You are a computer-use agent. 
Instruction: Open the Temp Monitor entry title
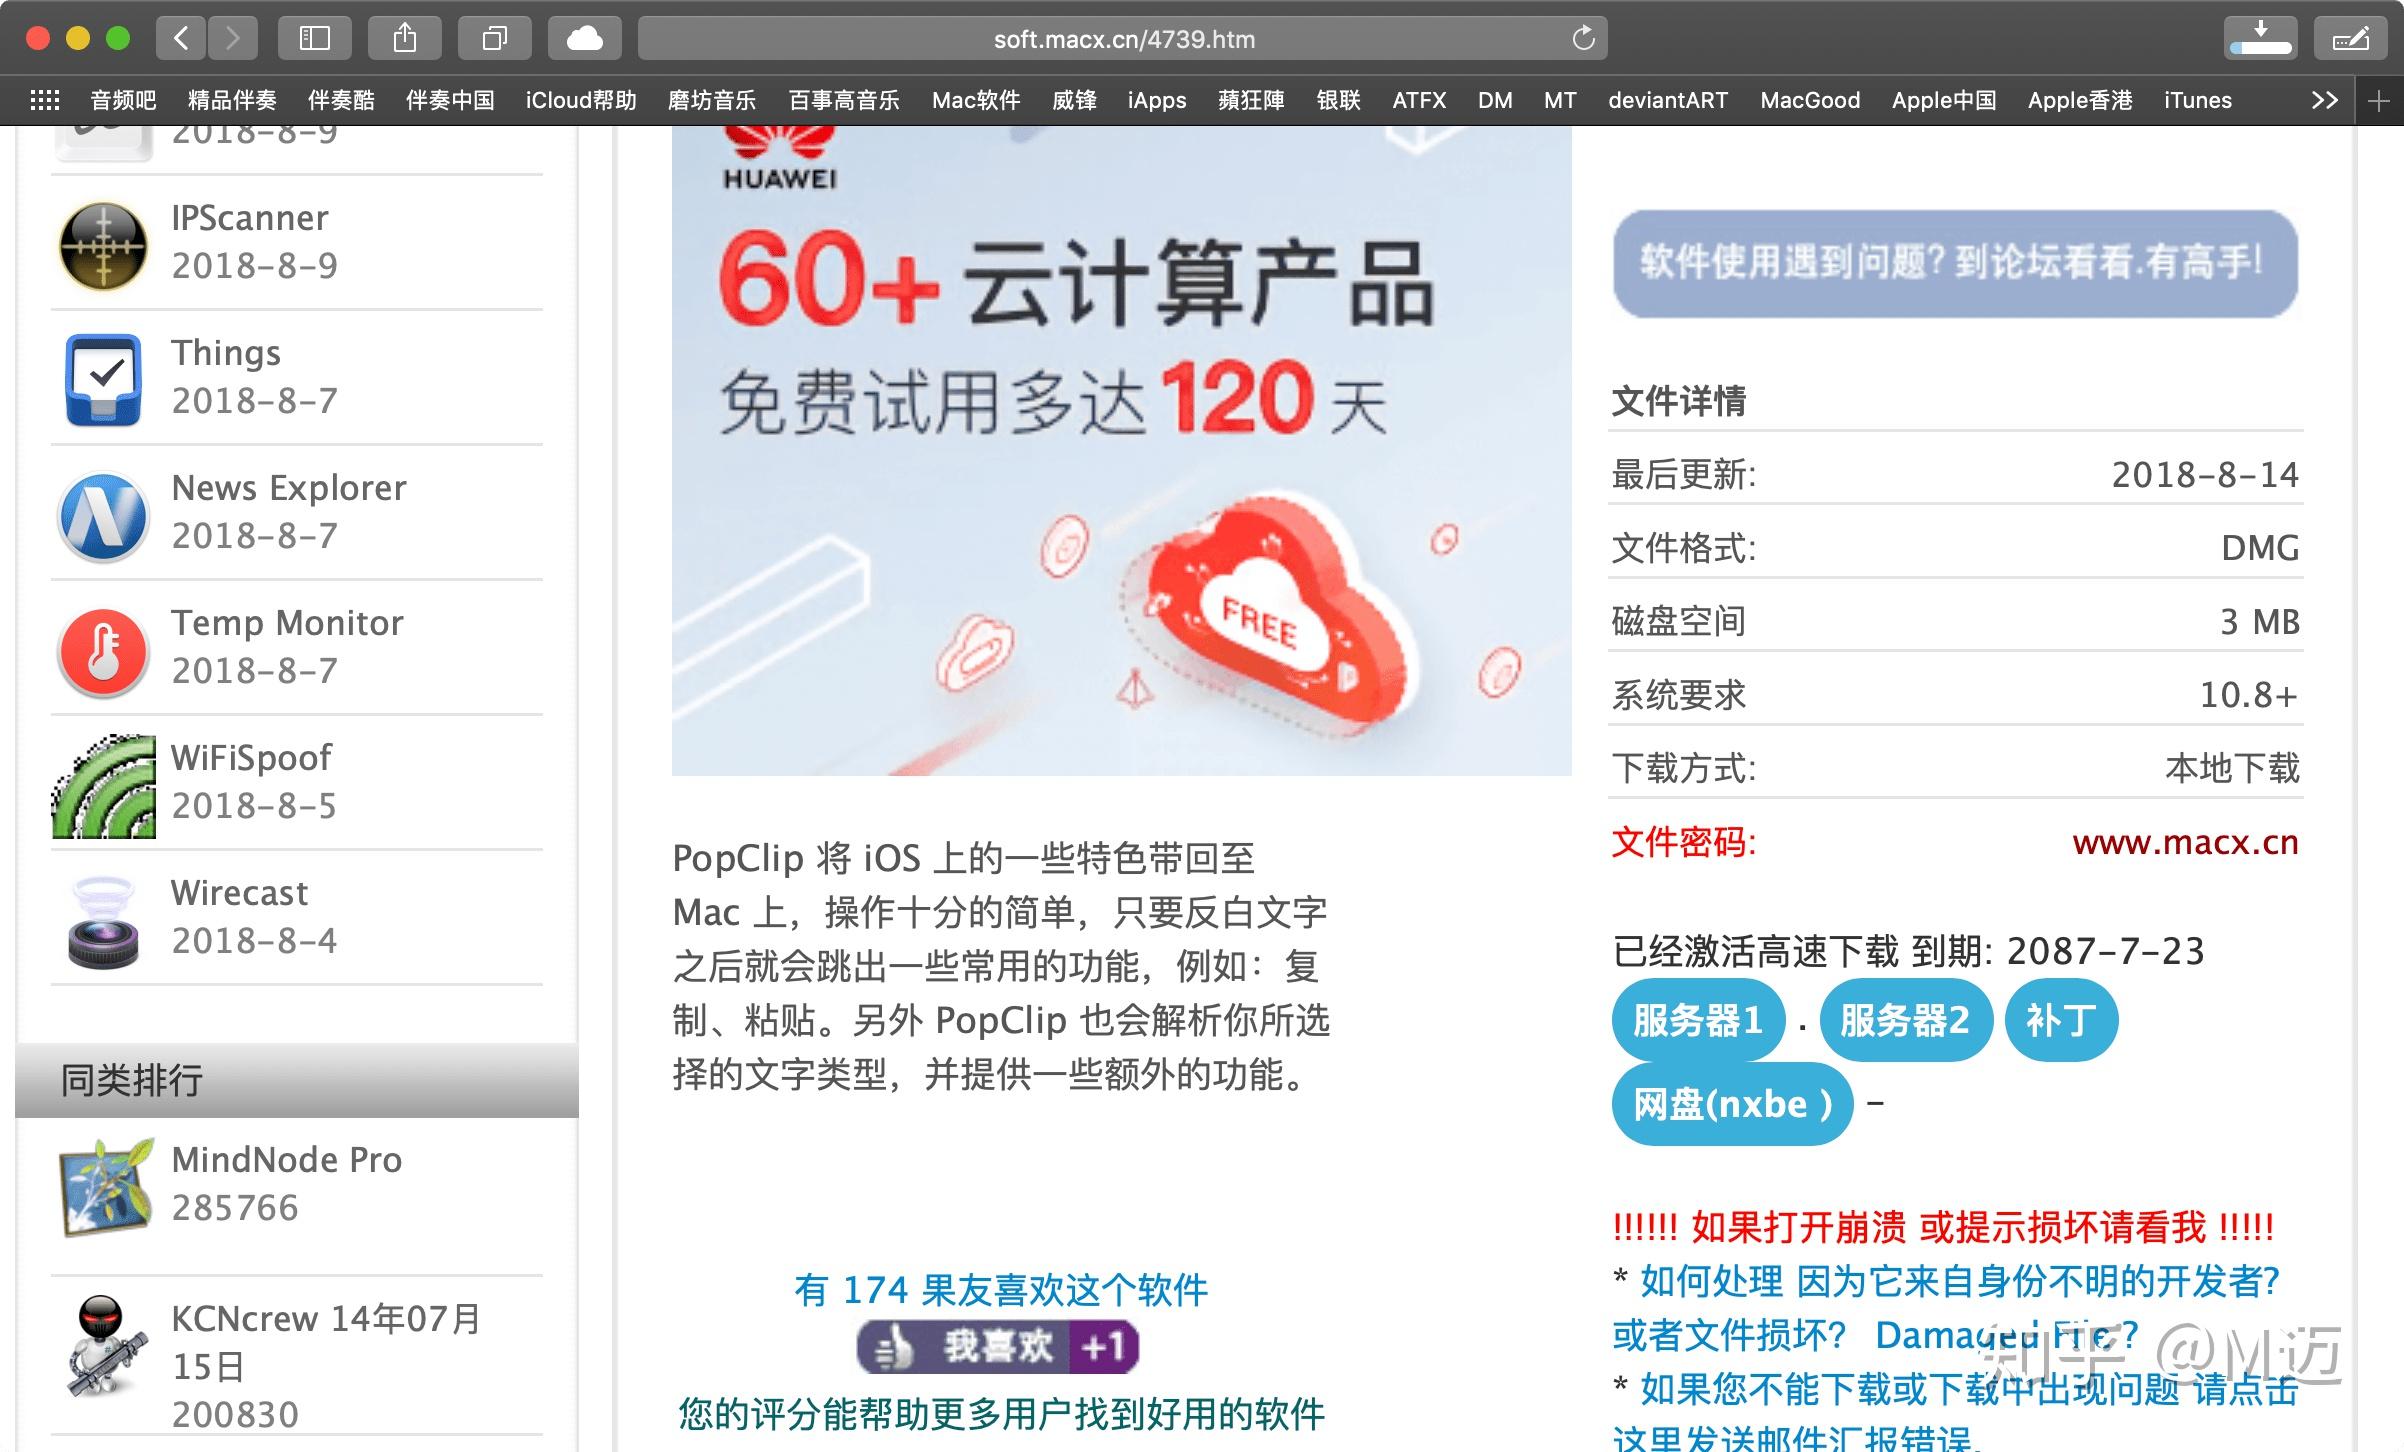pos(287,623)
